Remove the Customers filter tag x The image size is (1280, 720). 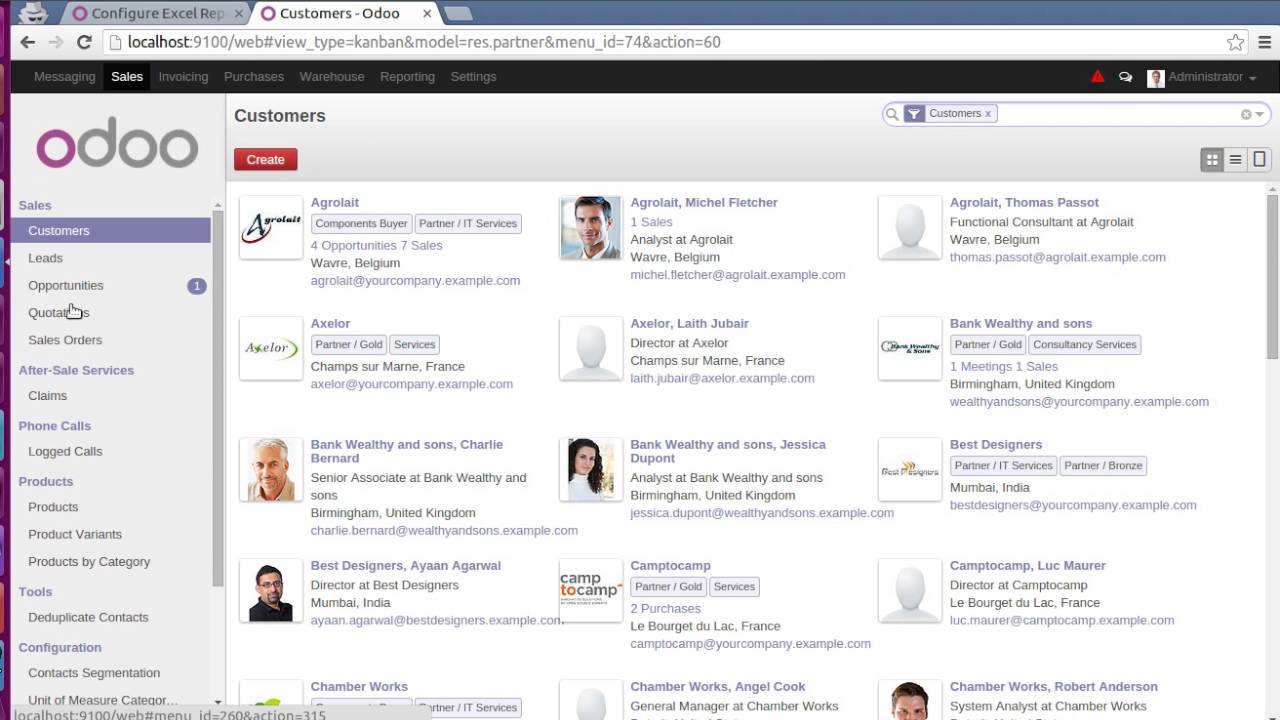pos(988,114)
